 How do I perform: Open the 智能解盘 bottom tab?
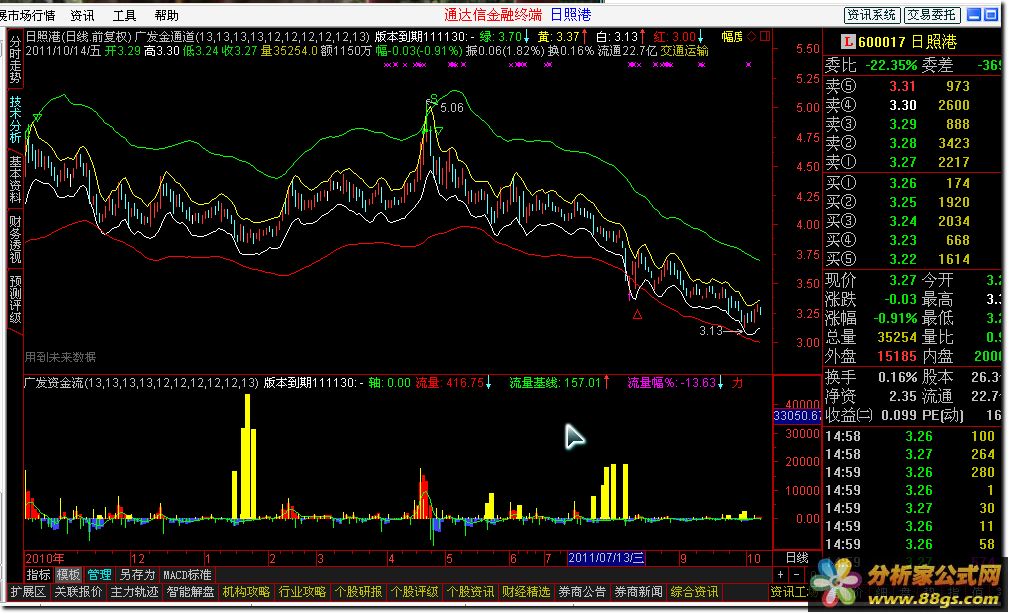pos(190,591)
